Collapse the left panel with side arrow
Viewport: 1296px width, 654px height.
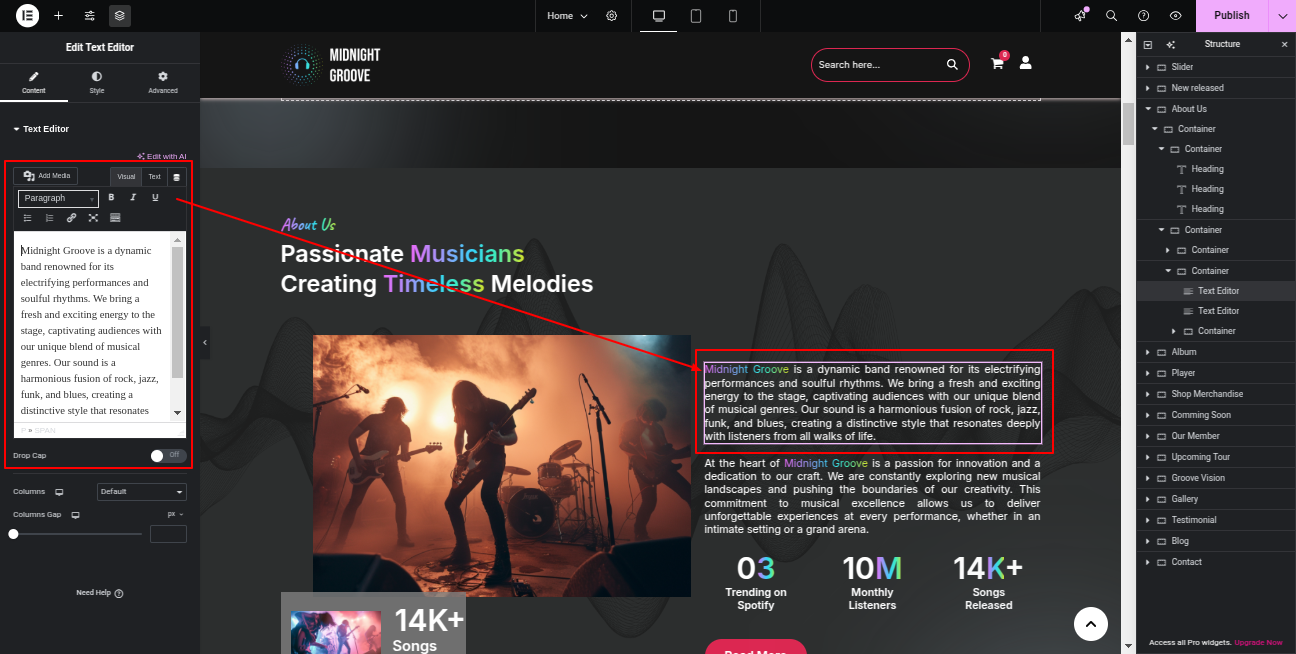click(x=205, y=342)
